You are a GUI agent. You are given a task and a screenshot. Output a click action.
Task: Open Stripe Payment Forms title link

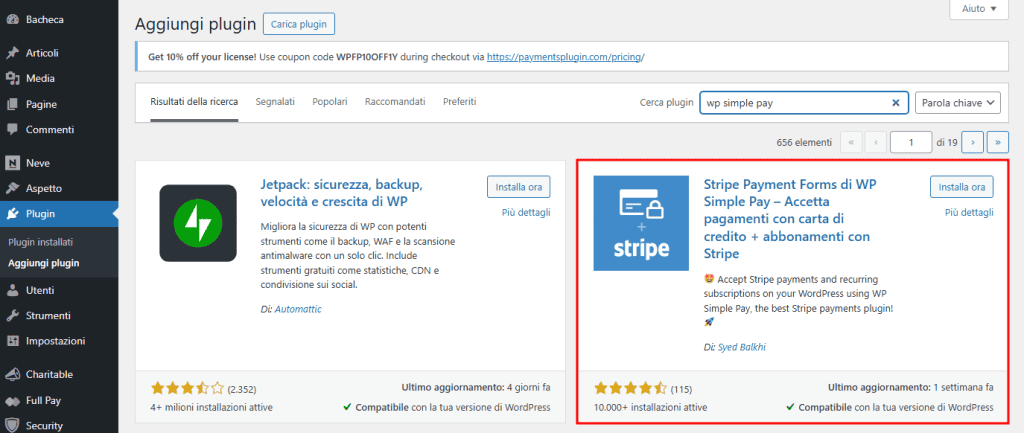[790, 219]
